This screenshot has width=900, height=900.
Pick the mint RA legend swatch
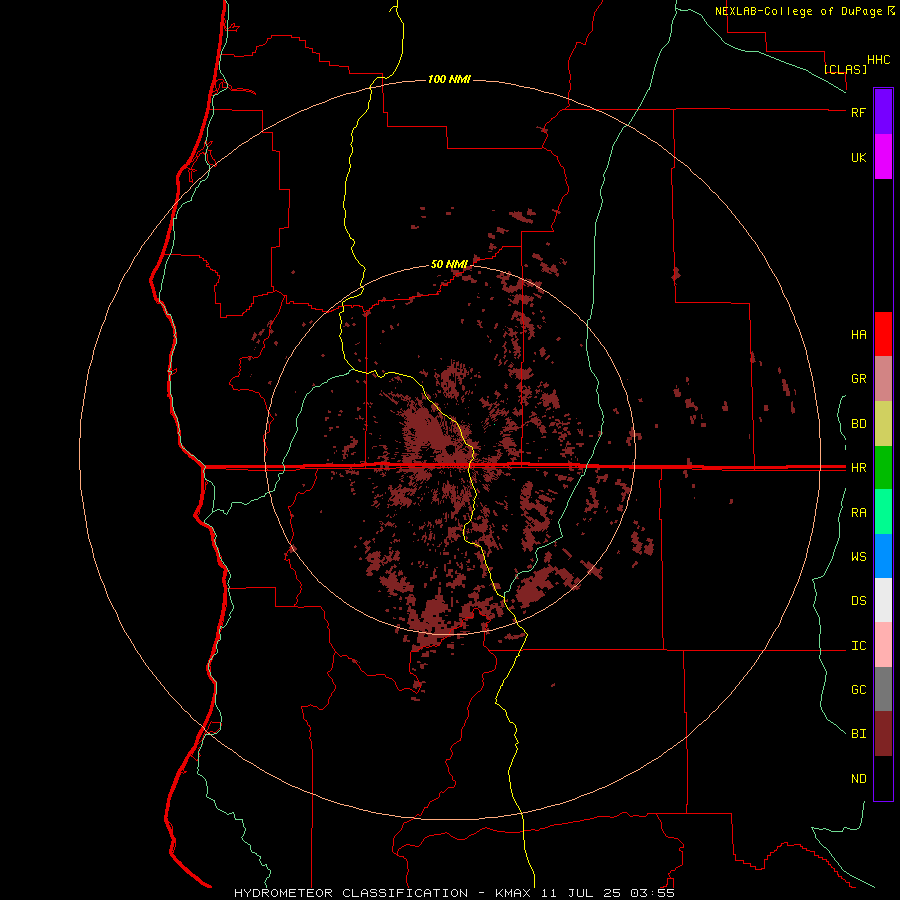point(883,512)
